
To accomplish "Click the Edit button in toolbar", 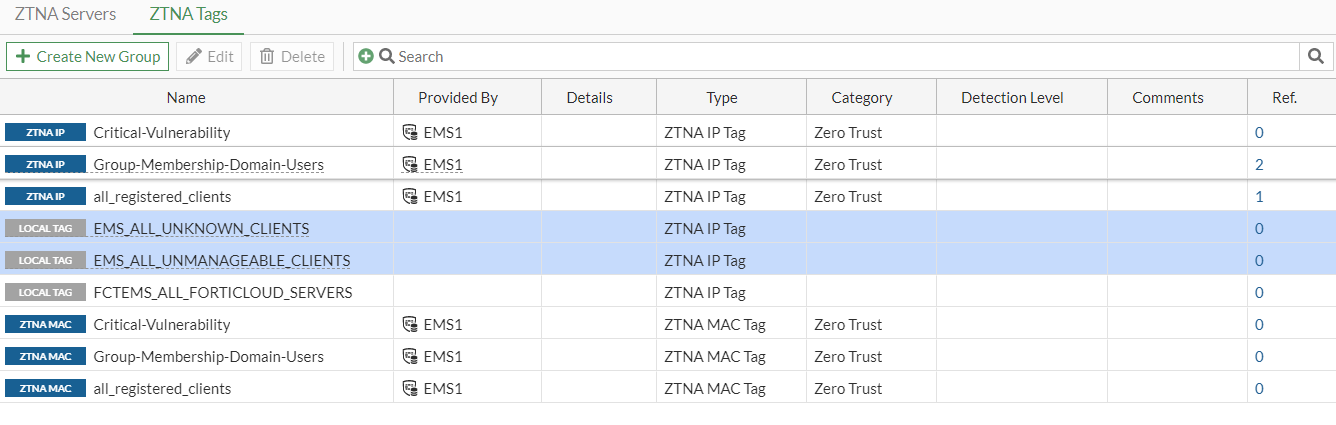I will 209,56.
